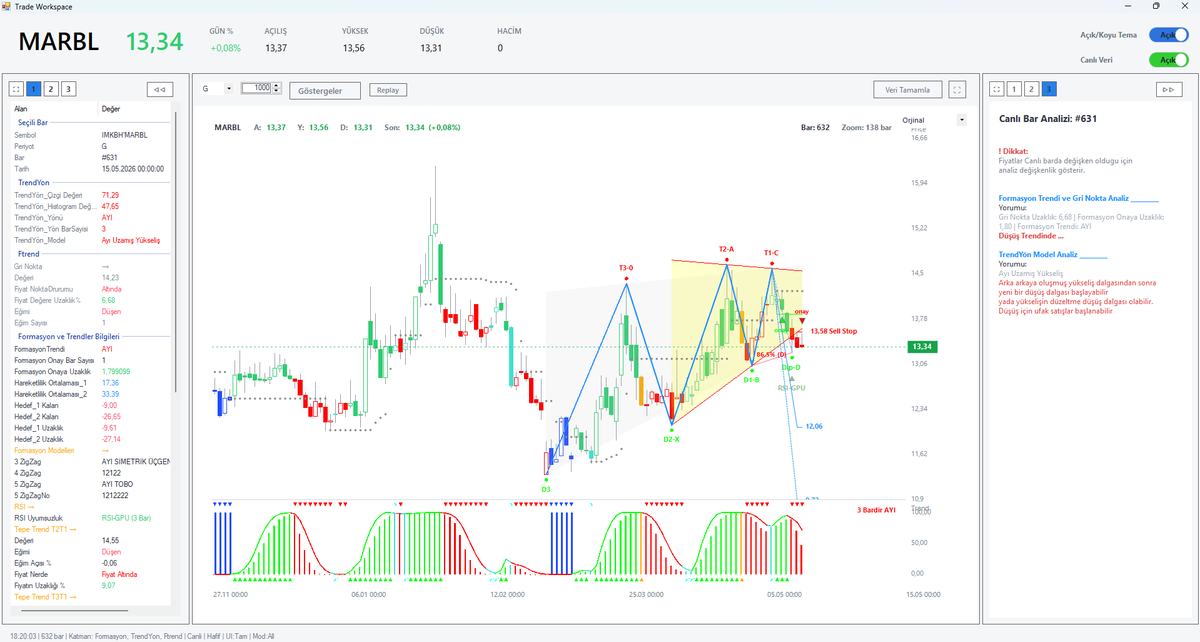Click the right panel fullscreen expand icon
The image size is (1200, 642).
[x=996, y=89]
